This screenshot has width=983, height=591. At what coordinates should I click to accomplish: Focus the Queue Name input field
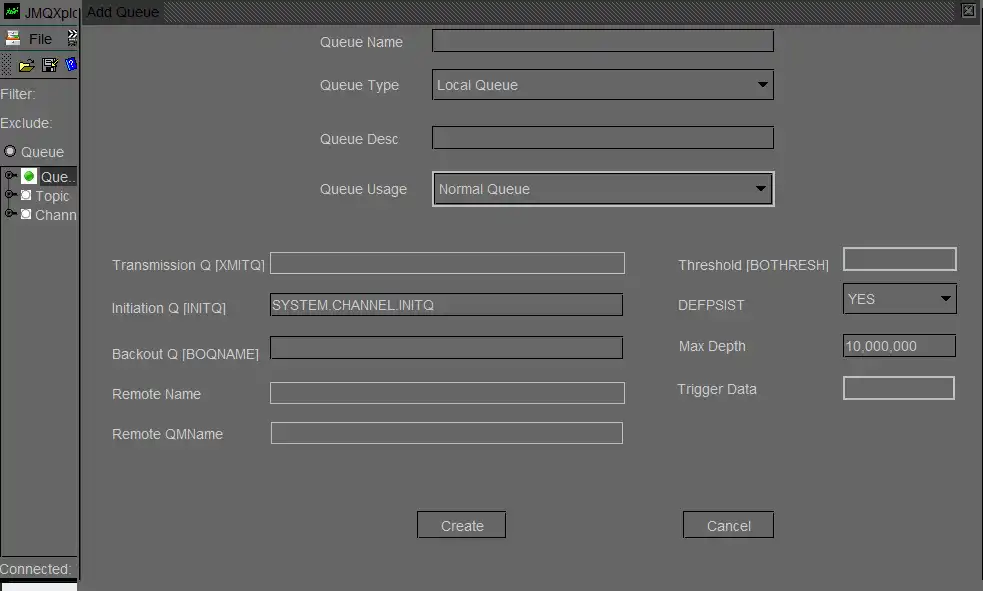pos(602,41)
